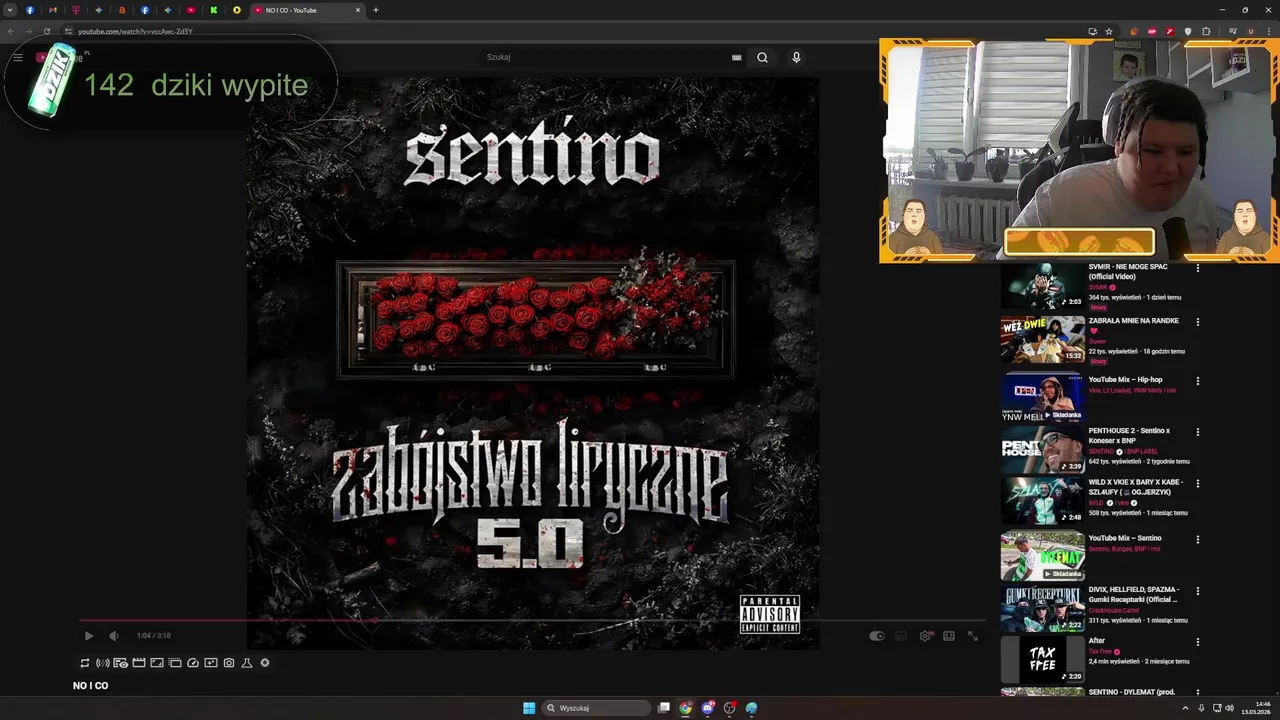The height and width of the screenshot is (720, 1280).
Task: Click the volume booster waves icon
Action: pos(102,663)
